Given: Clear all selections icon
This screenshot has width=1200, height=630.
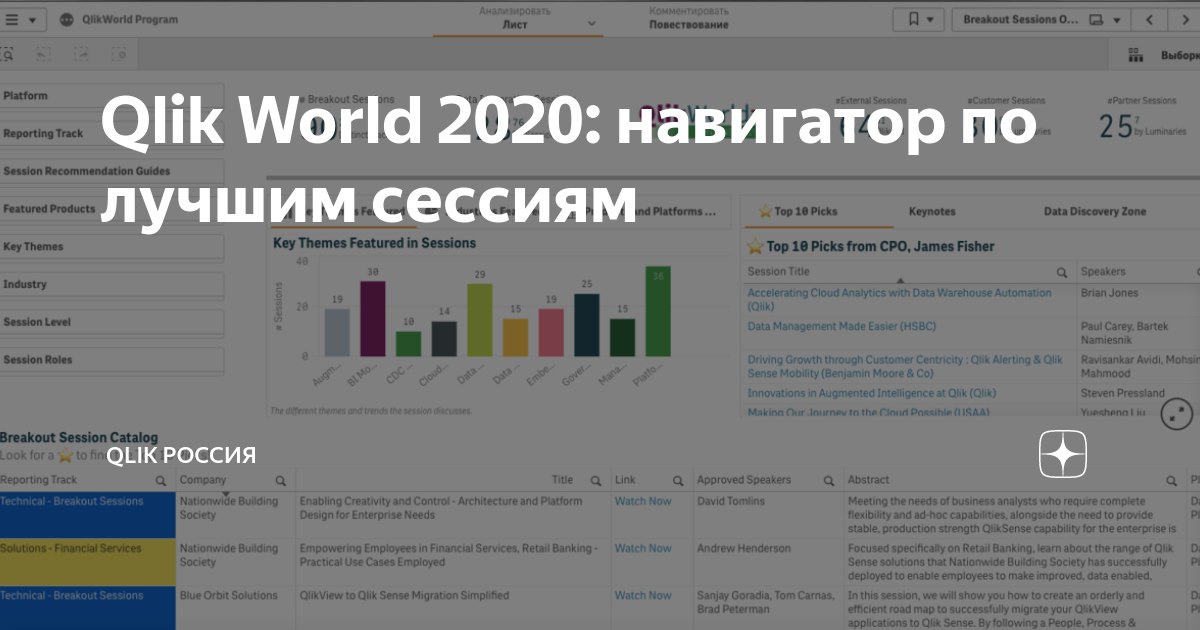Looking at the screenshot, I should point(119,55).
